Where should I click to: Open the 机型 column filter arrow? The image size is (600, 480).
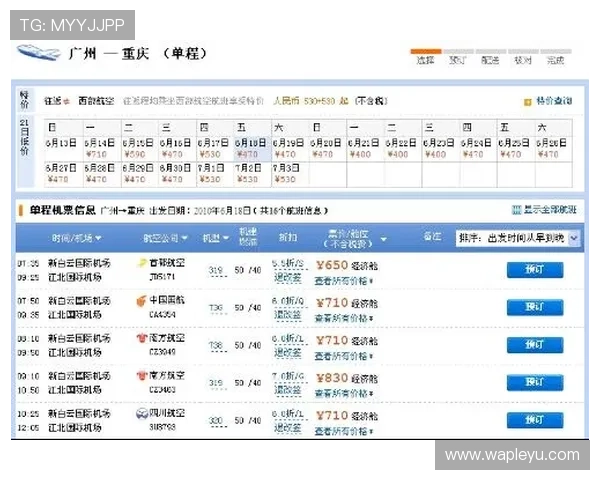coord(226,238)
